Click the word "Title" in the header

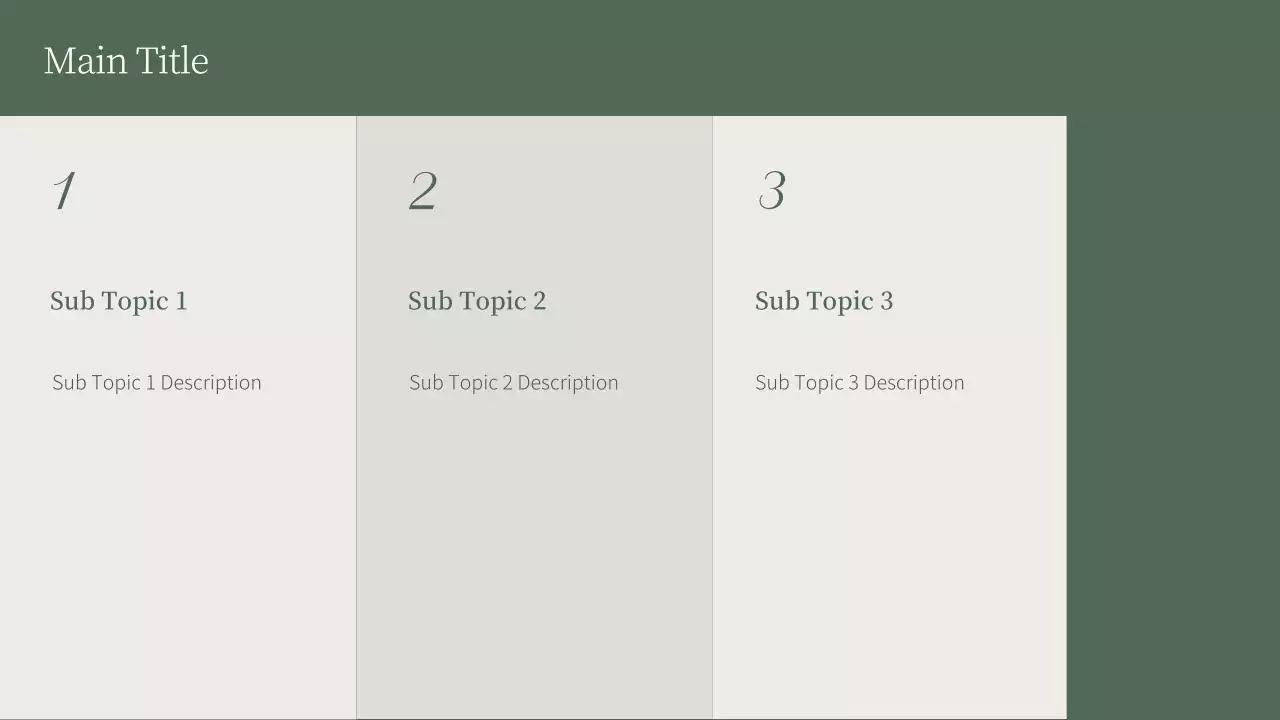(172, 61)
